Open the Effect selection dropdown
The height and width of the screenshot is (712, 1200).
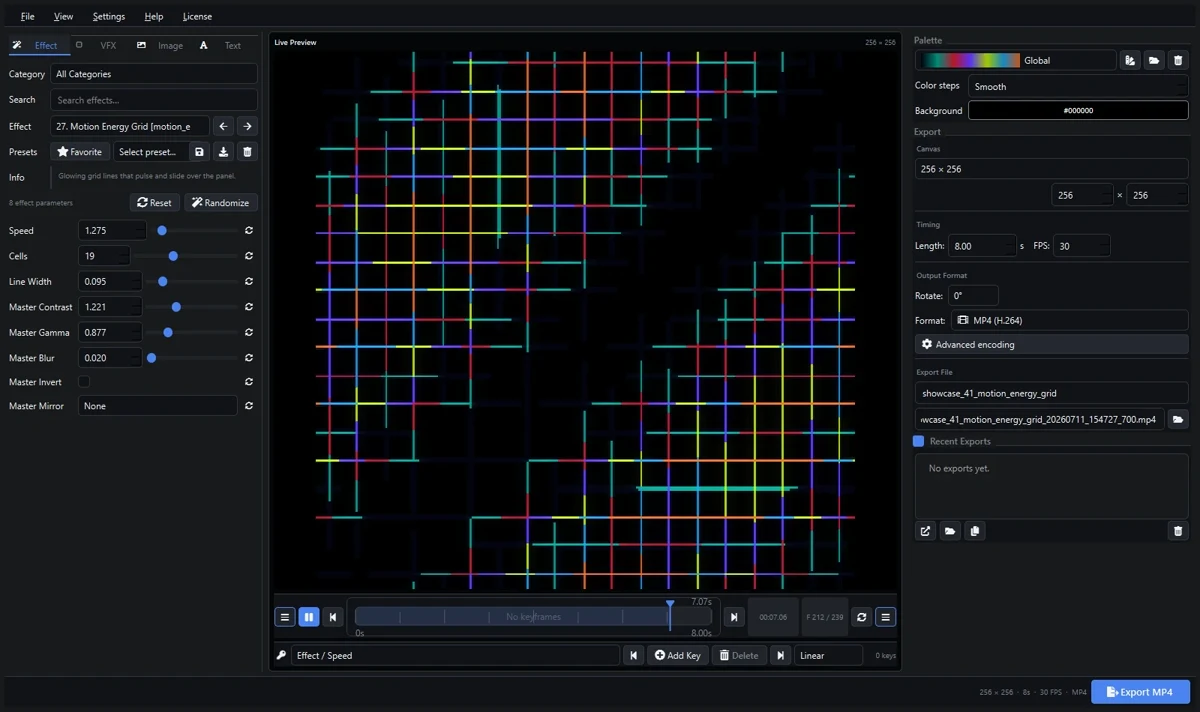tap(130, 126)
